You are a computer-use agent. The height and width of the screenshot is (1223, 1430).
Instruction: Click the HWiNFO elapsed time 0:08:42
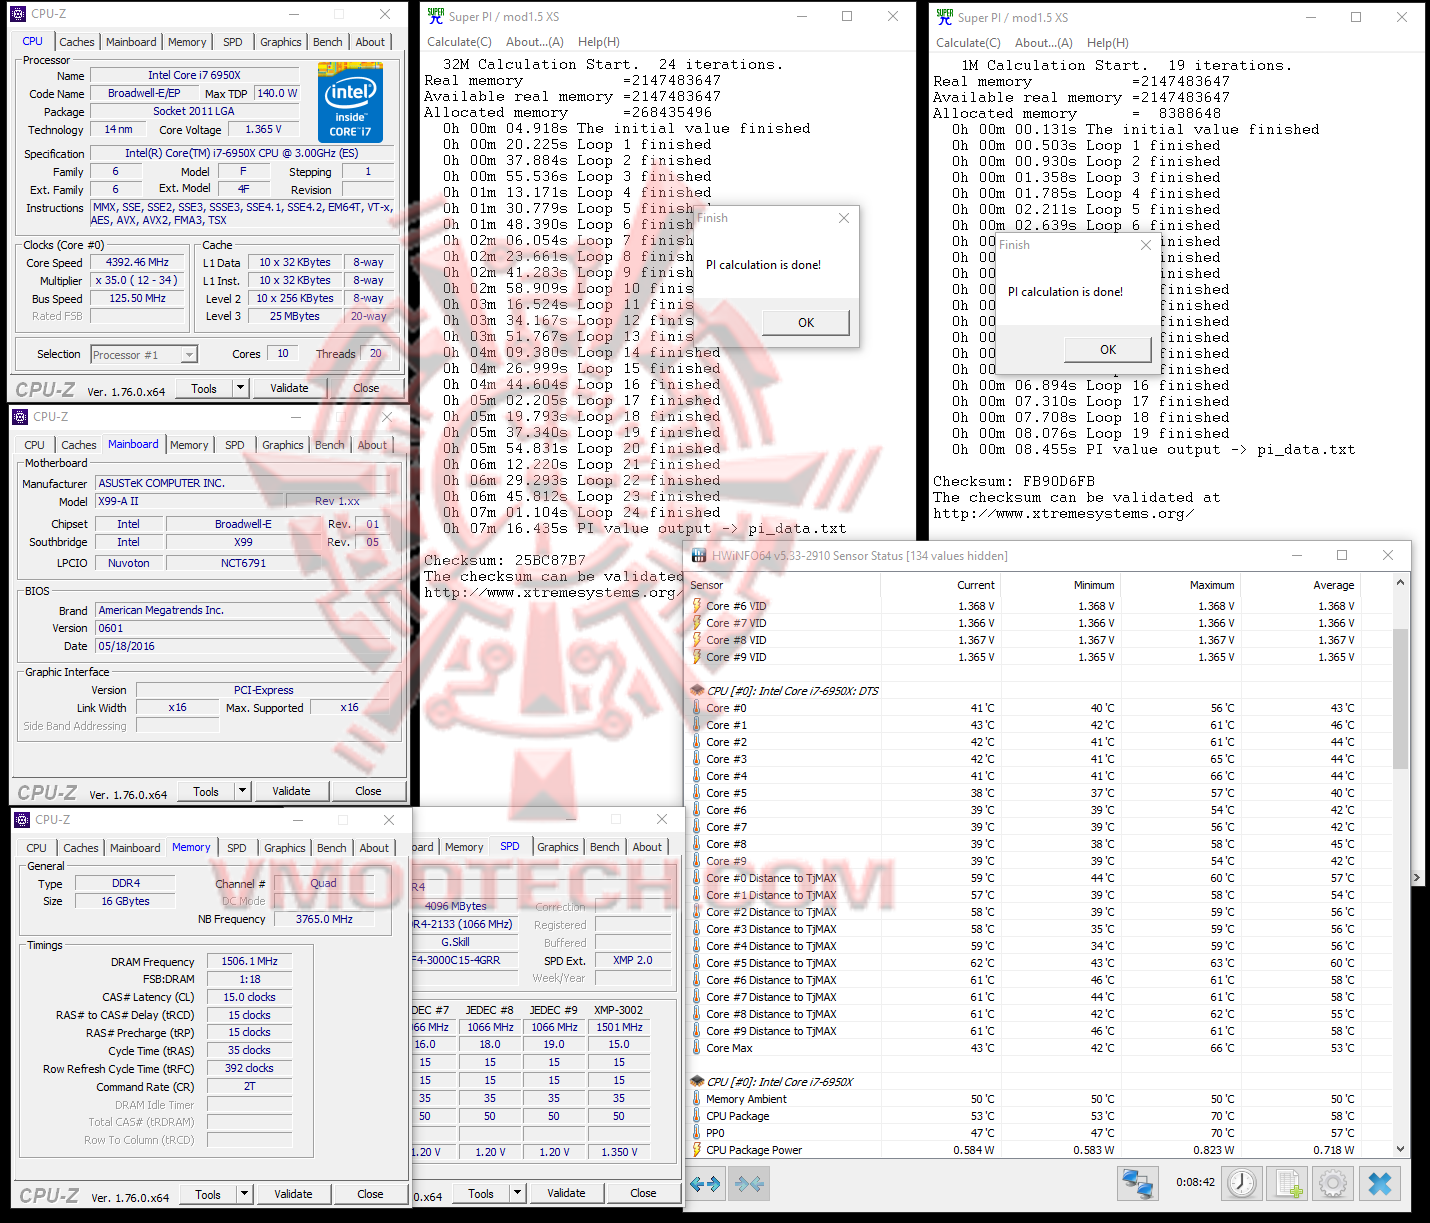click(1195, 1182)
